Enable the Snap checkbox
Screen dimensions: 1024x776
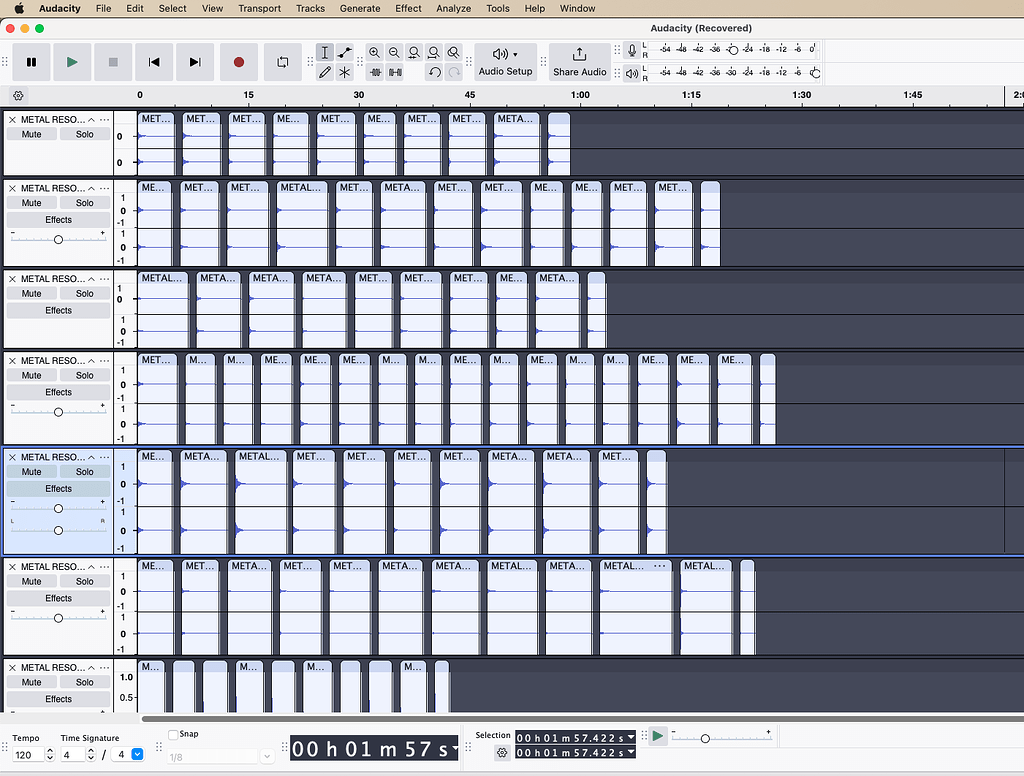tap(175, 733)
